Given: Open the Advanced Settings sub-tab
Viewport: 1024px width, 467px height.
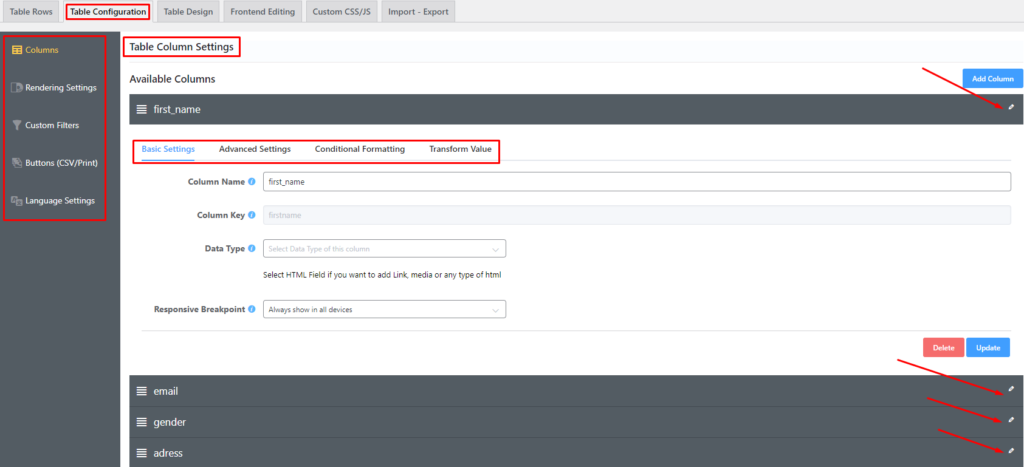Looking at the screenshot, I should point(255,150).
